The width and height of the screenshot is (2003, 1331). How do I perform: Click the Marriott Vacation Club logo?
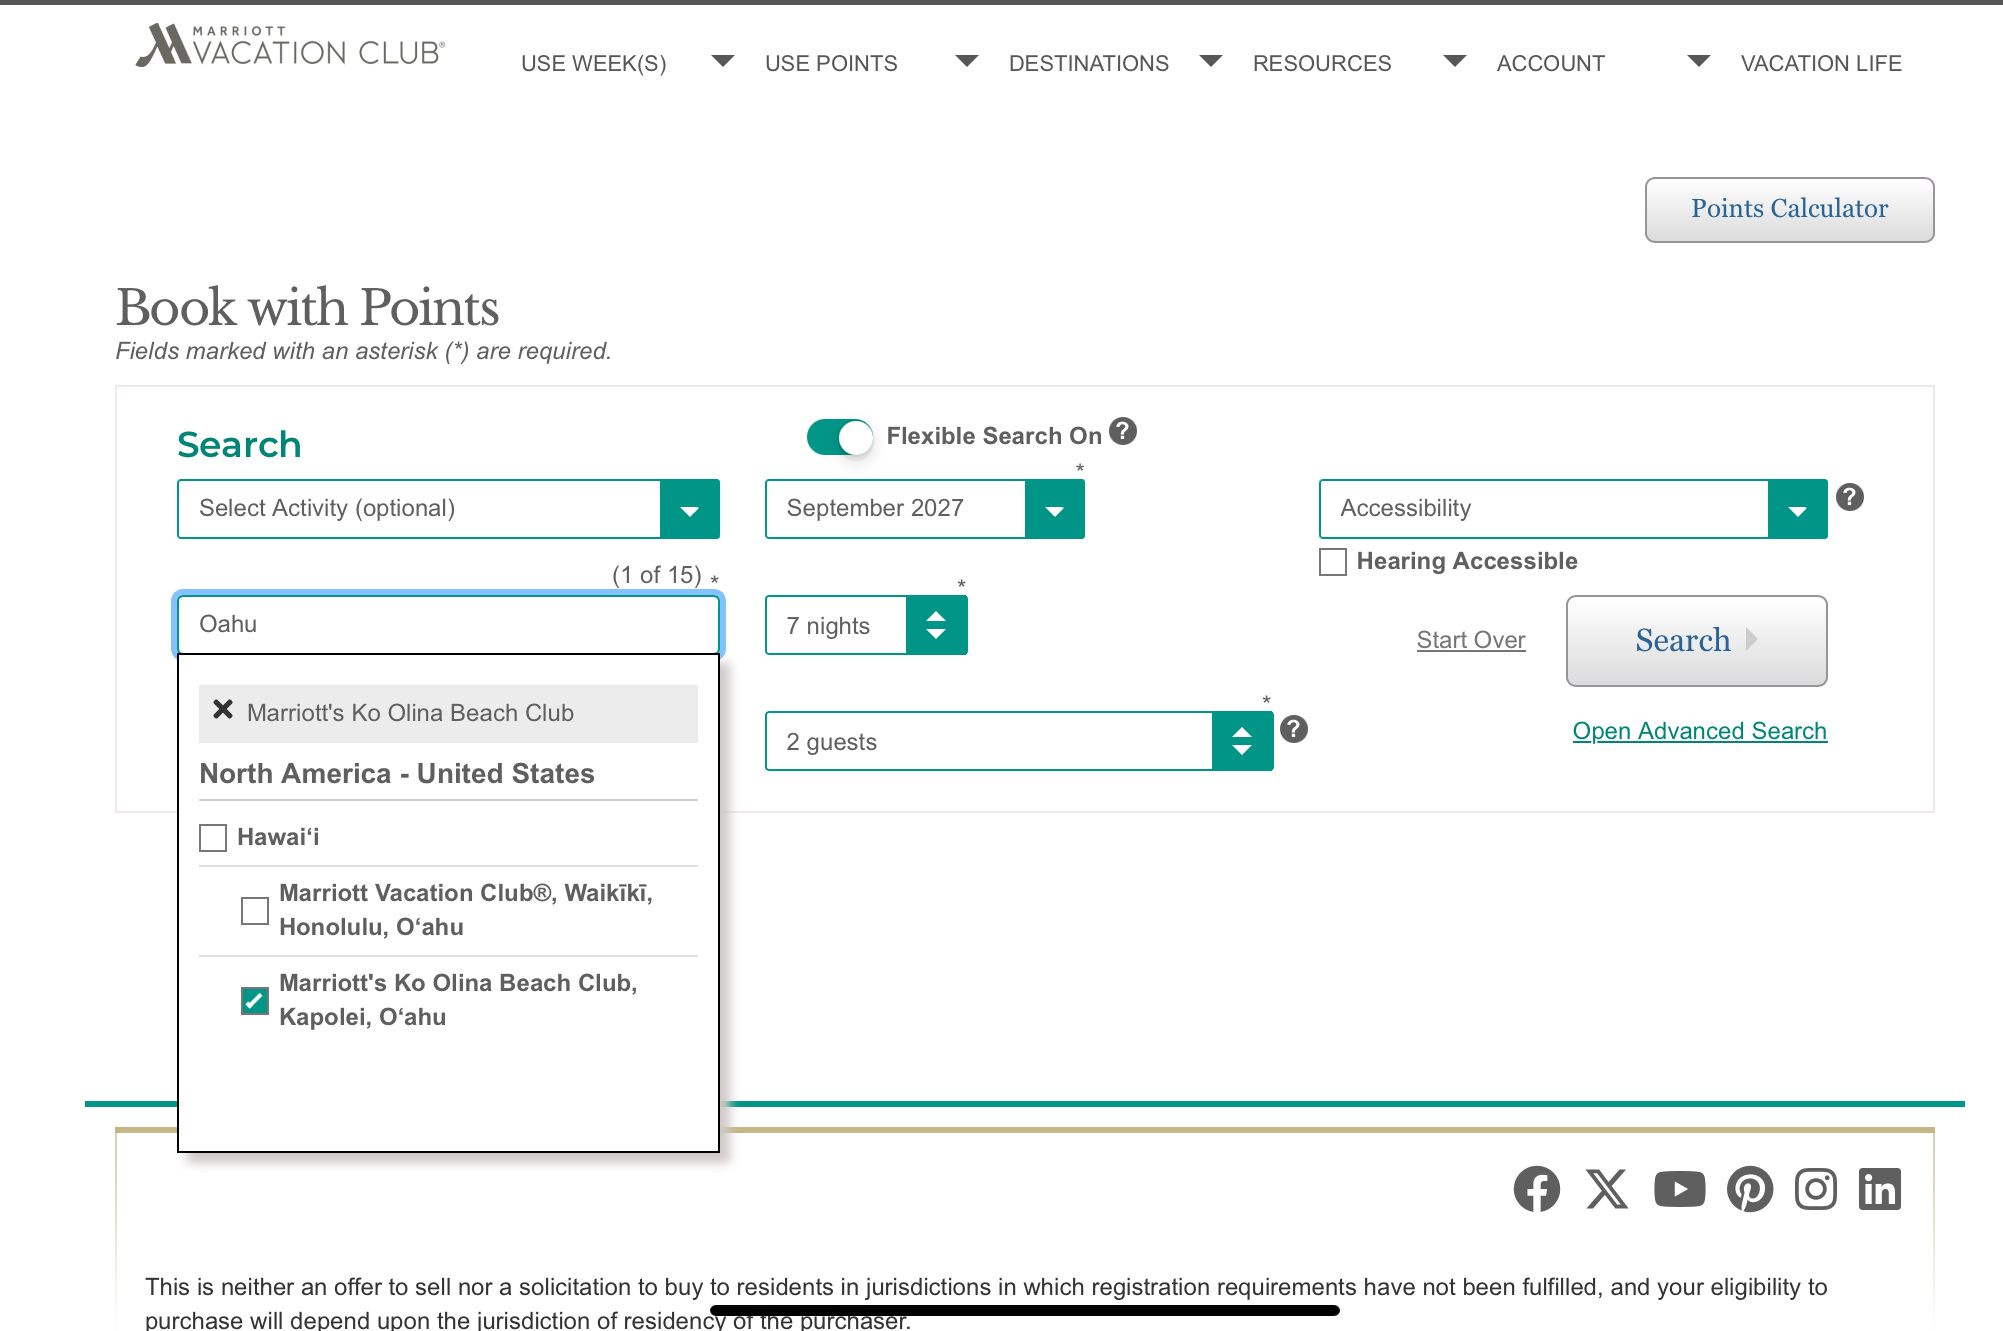point(290,46)
